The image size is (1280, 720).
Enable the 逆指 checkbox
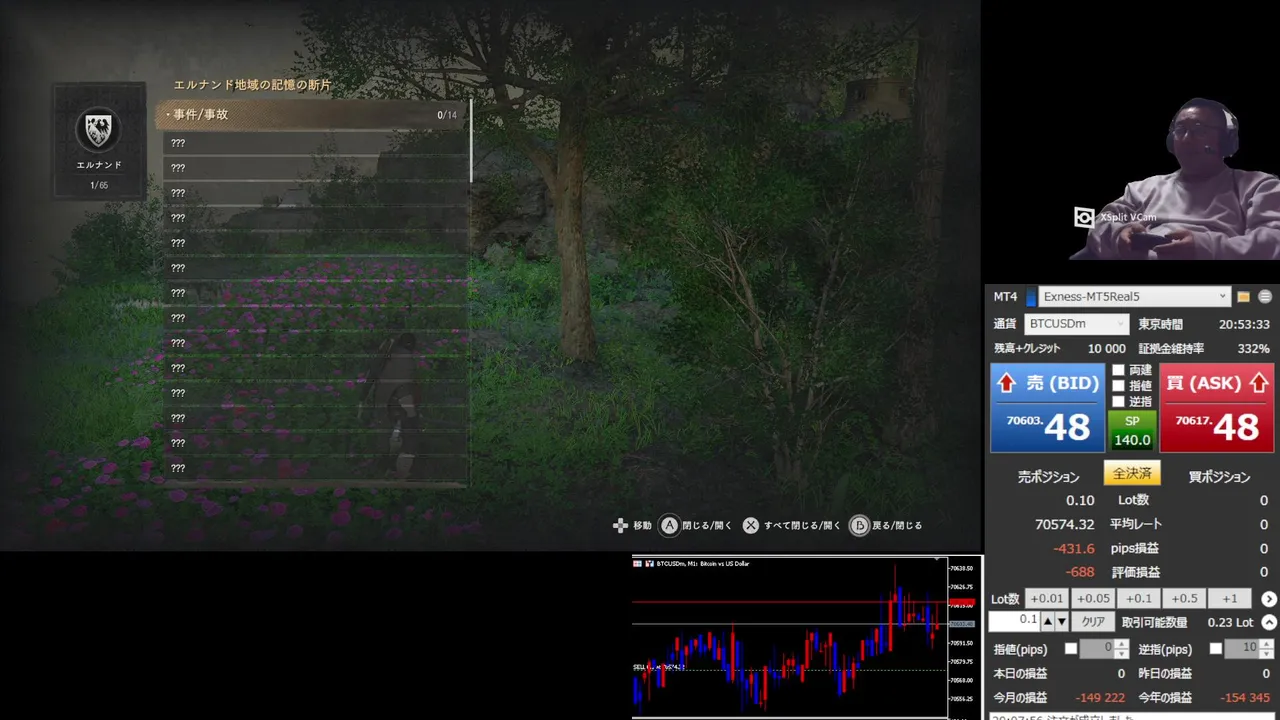pyautogui.click(x=1119, y=401)
